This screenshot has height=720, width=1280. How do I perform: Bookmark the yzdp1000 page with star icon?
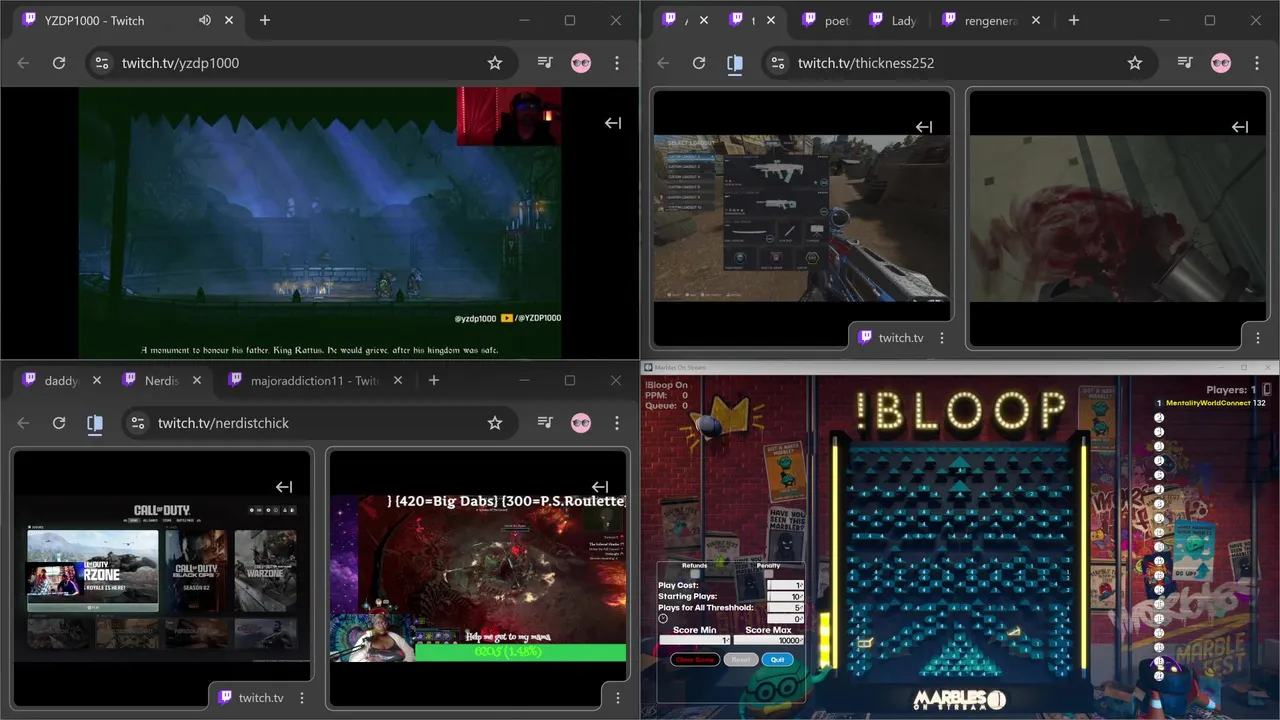[x=494, y=63]
